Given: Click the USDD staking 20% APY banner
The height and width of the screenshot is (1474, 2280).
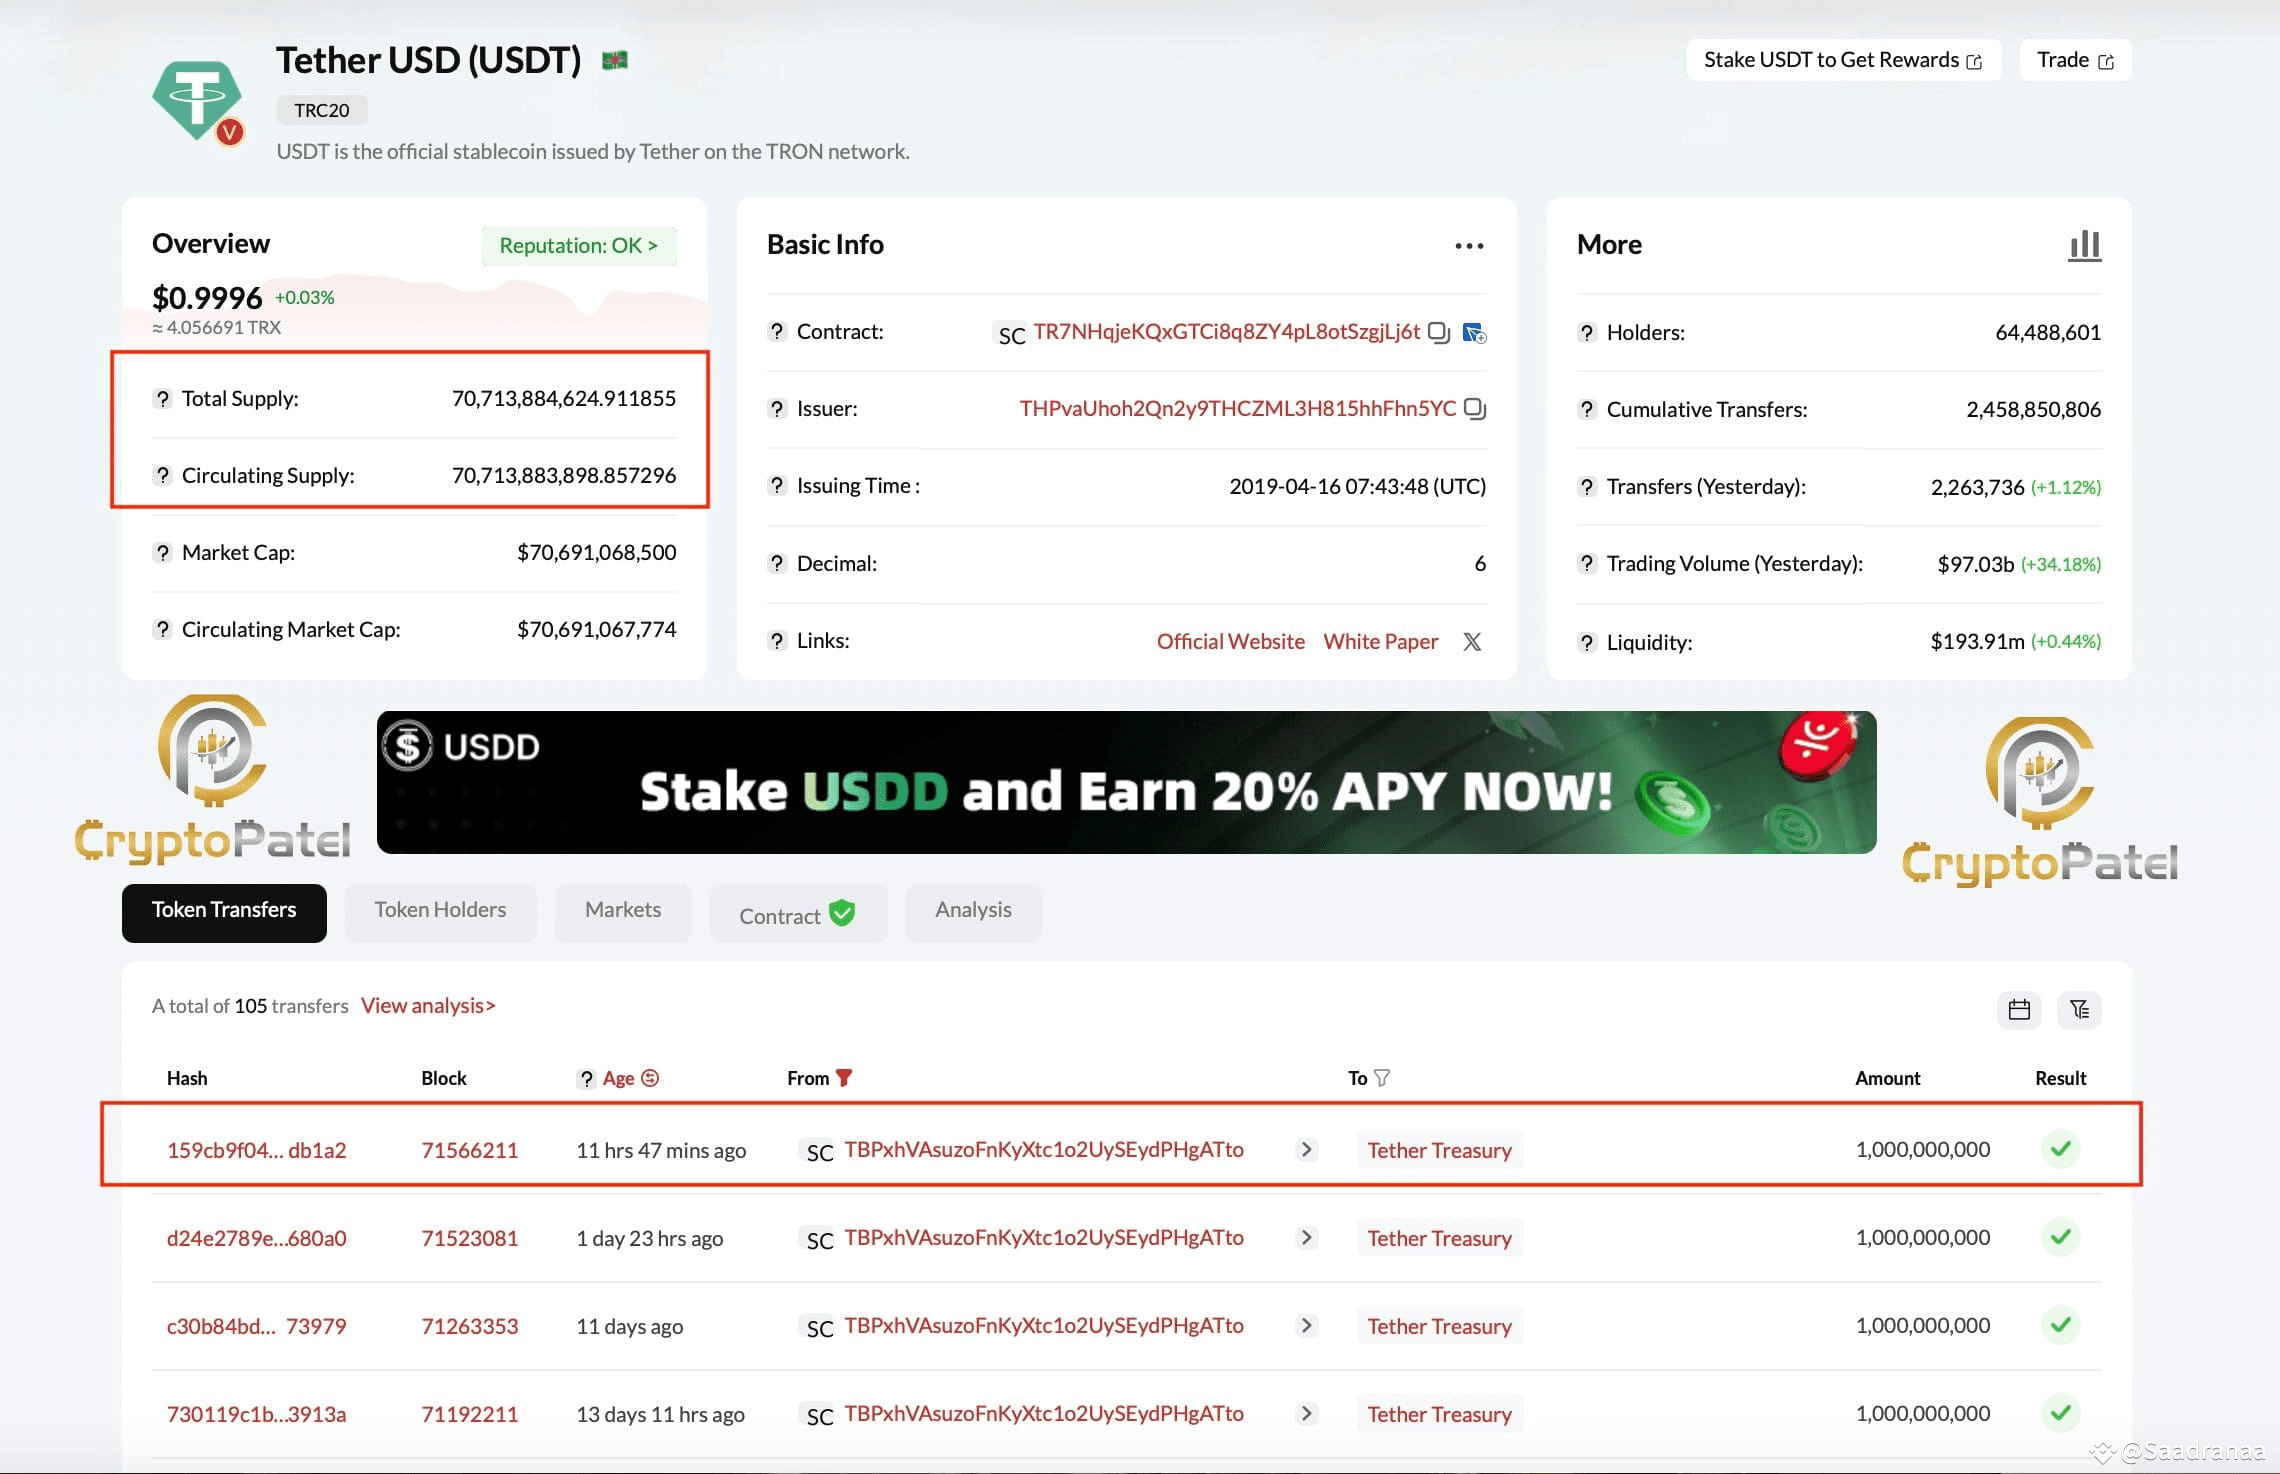Looking at the screenshot, I should tap(1126, 782).
